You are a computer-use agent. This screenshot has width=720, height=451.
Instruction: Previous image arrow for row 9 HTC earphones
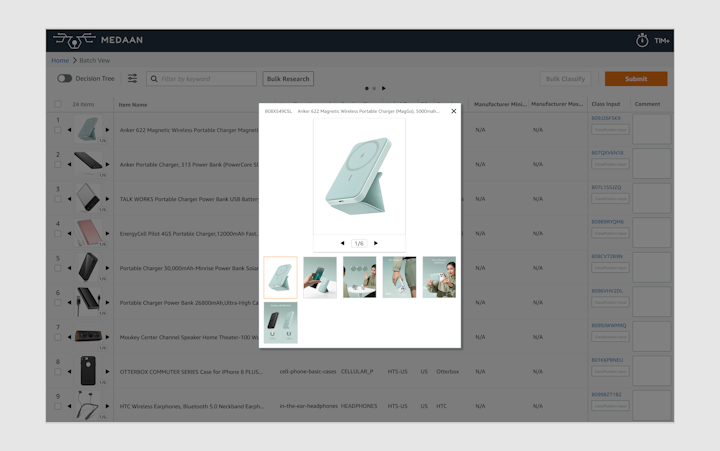click(69, 406)
